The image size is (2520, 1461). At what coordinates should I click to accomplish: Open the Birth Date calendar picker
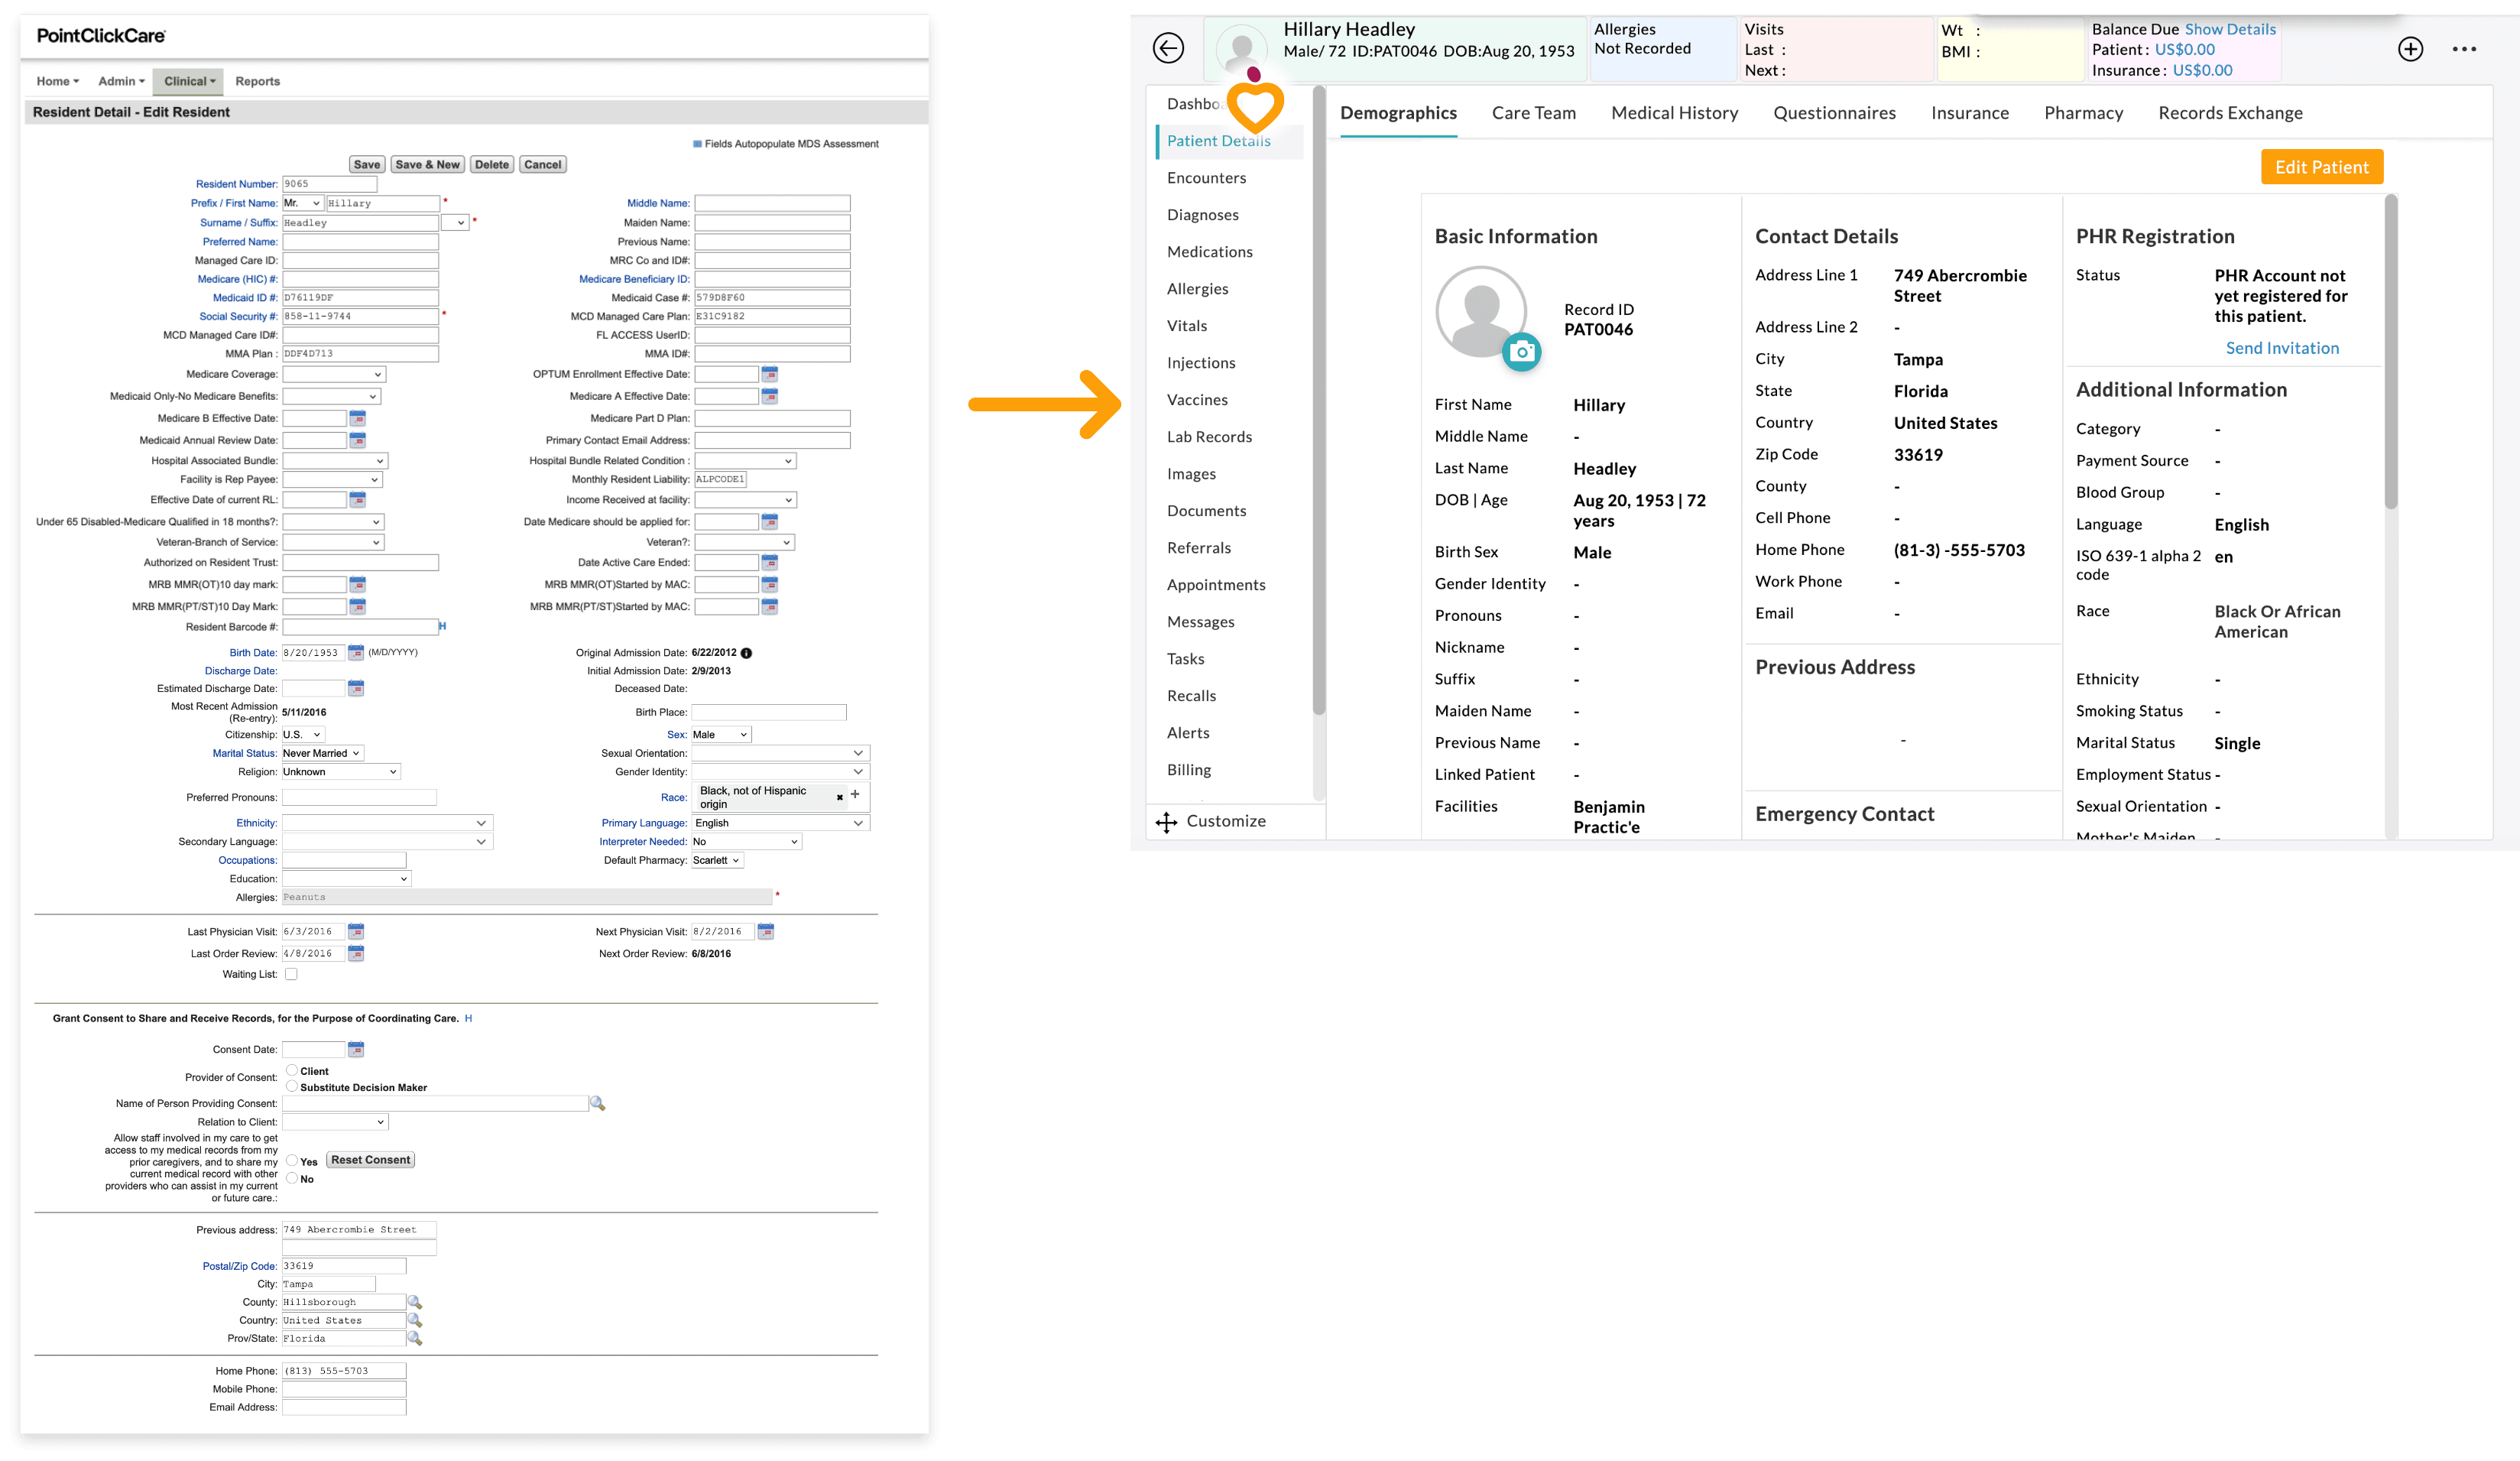point(356,653)
